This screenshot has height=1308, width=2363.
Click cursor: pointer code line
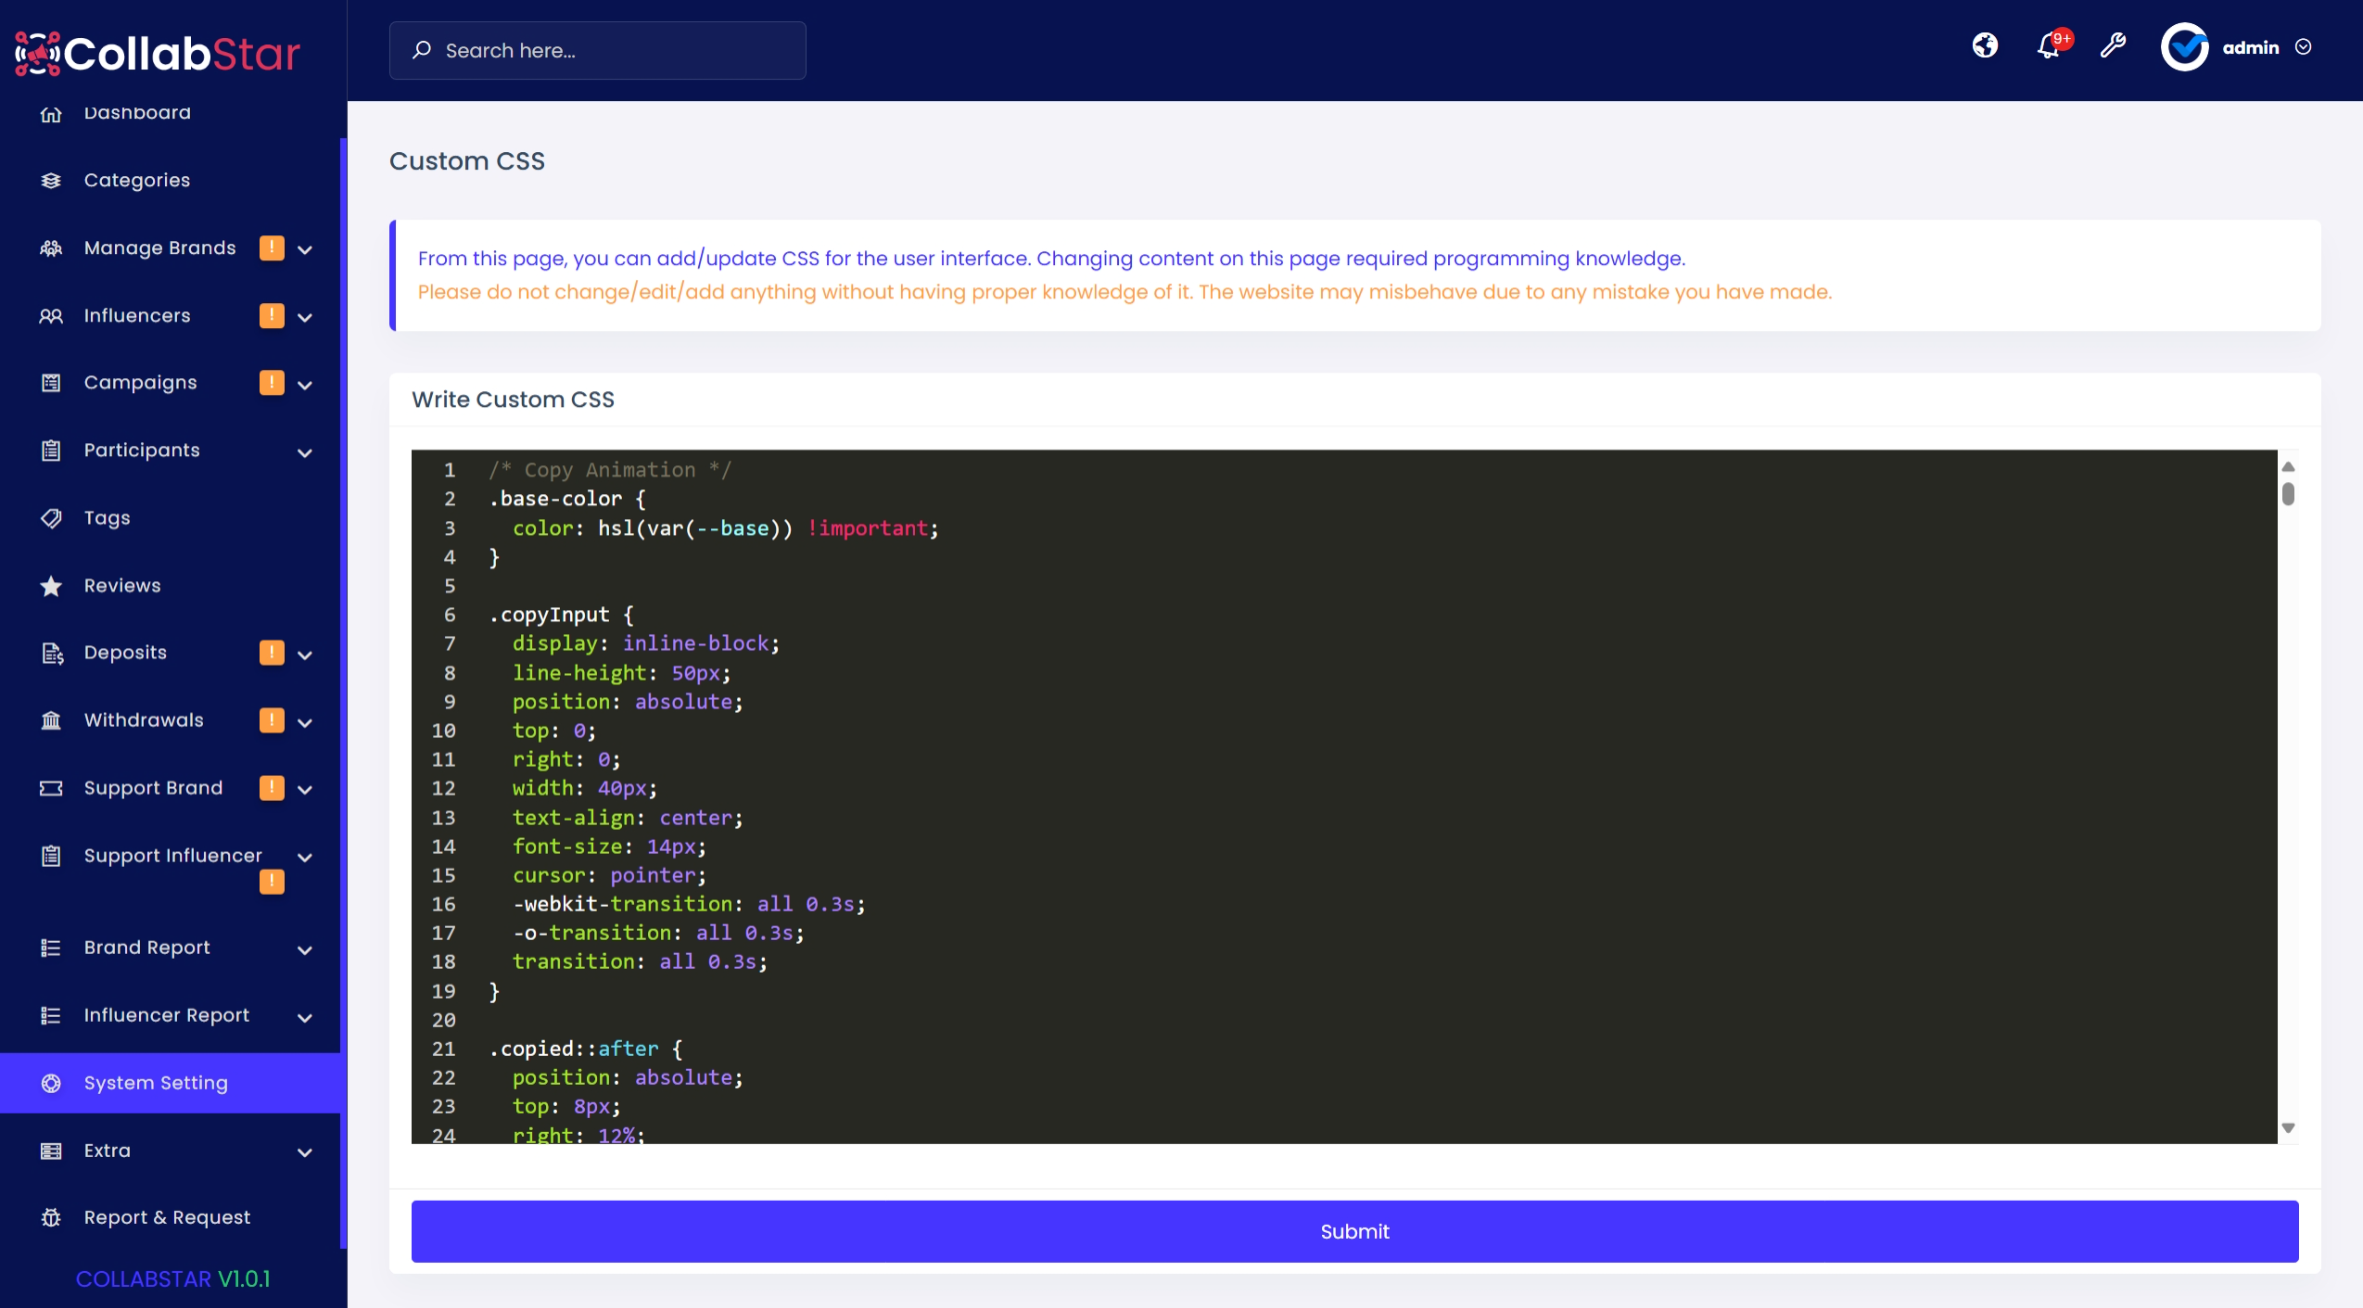pos(609,875)
